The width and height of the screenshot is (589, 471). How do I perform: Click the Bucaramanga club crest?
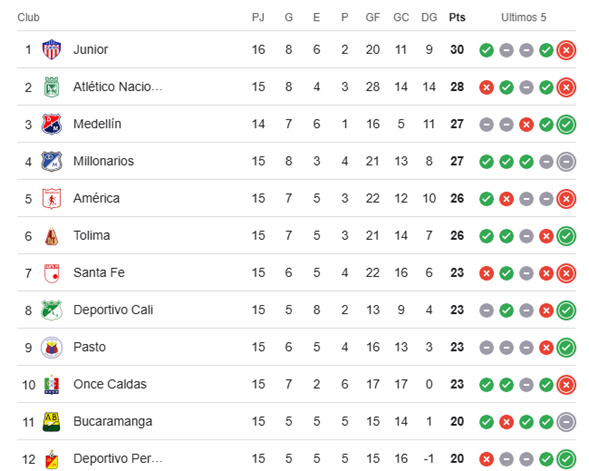pyautogui.click(x=51, y=421)
